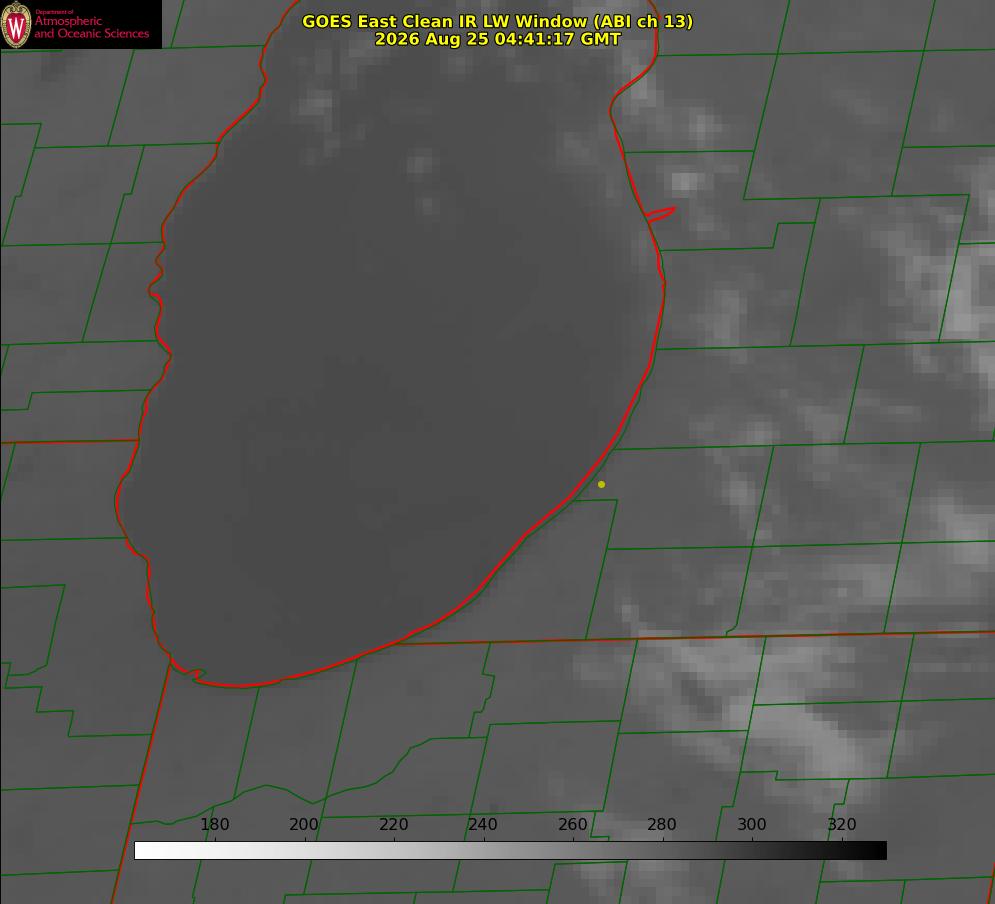Viewport: 995px width, 904px height.
Task: Click the 320 colorbar label
Action: click(842, 824)
